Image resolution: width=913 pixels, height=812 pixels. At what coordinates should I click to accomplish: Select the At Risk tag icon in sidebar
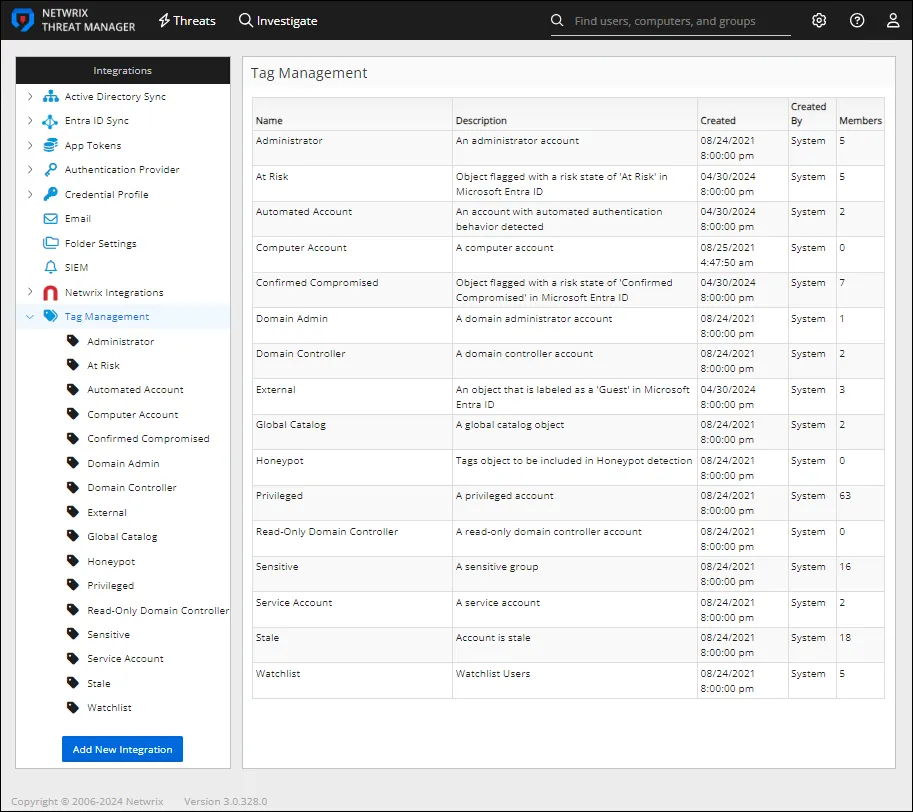click(x=73, y=365)
